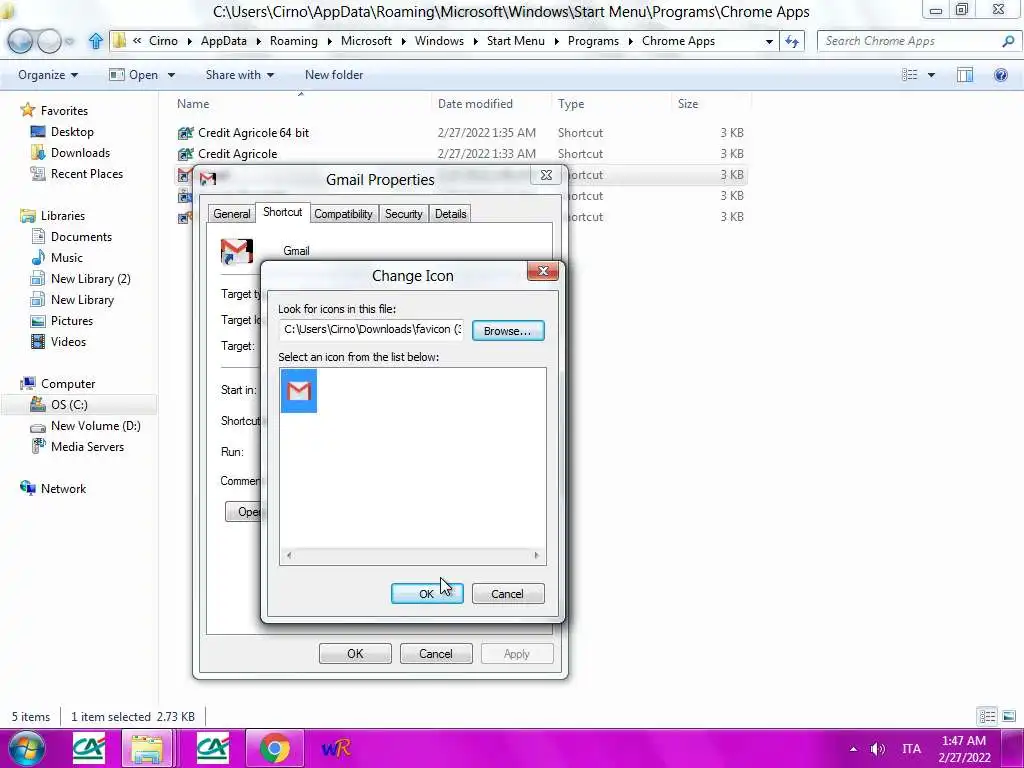Switch to Shortcut tab in Gmail Properties
This screenshot has width=1024, height=768.
282,212
